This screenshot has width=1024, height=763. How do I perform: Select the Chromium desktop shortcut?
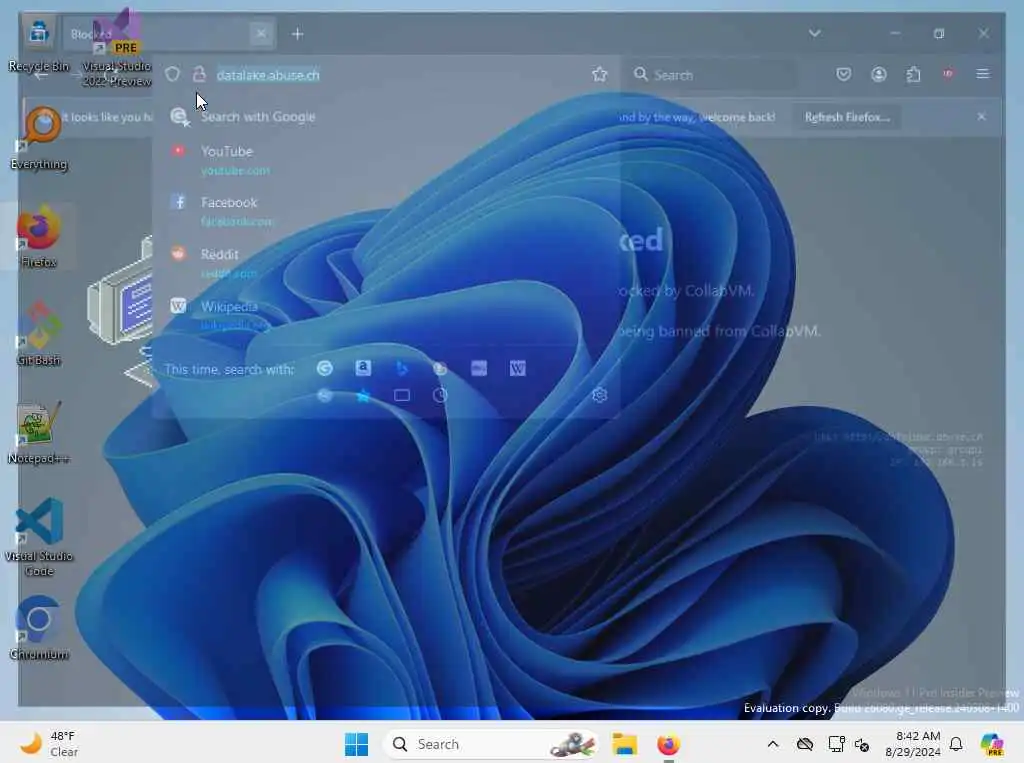point(39,628)
